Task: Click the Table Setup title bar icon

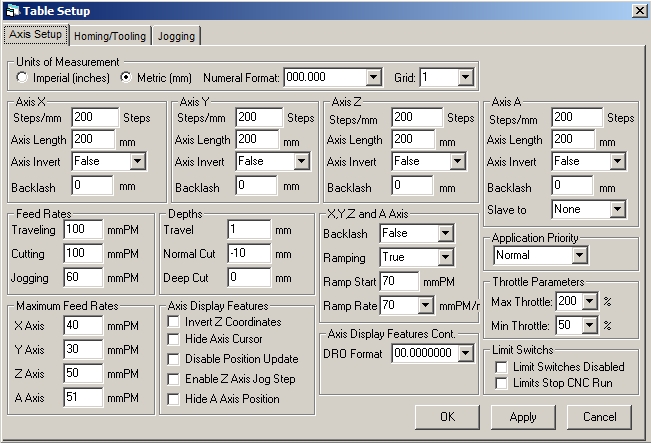Action: [x=12, y=10]
